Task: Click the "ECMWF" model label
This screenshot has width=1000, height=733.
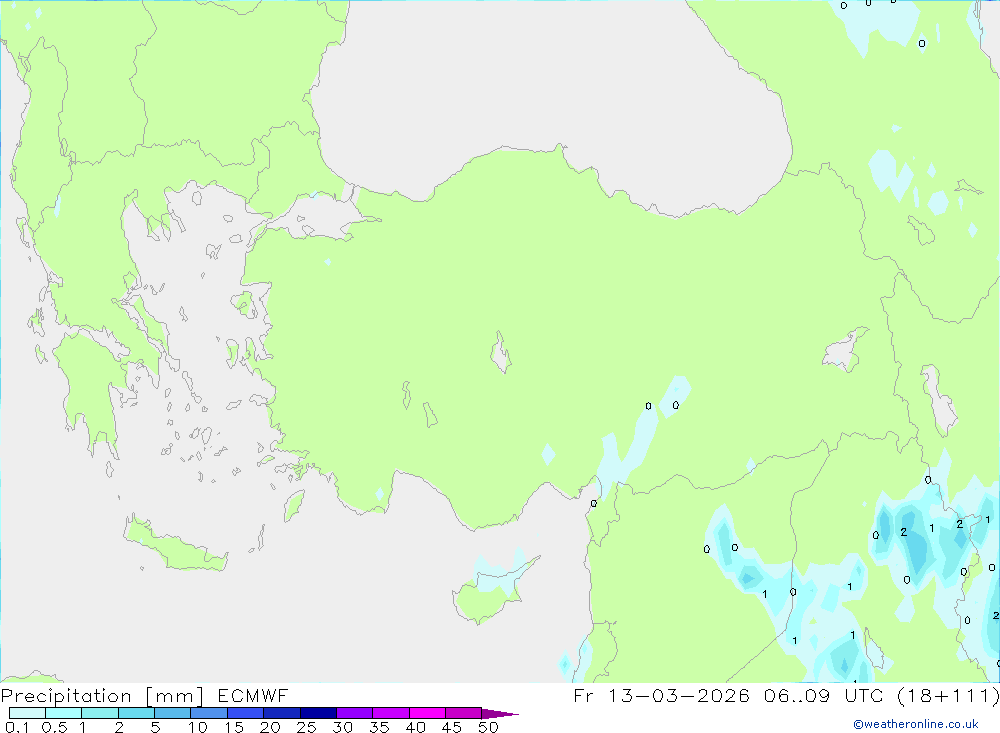Action: point(253,695)
